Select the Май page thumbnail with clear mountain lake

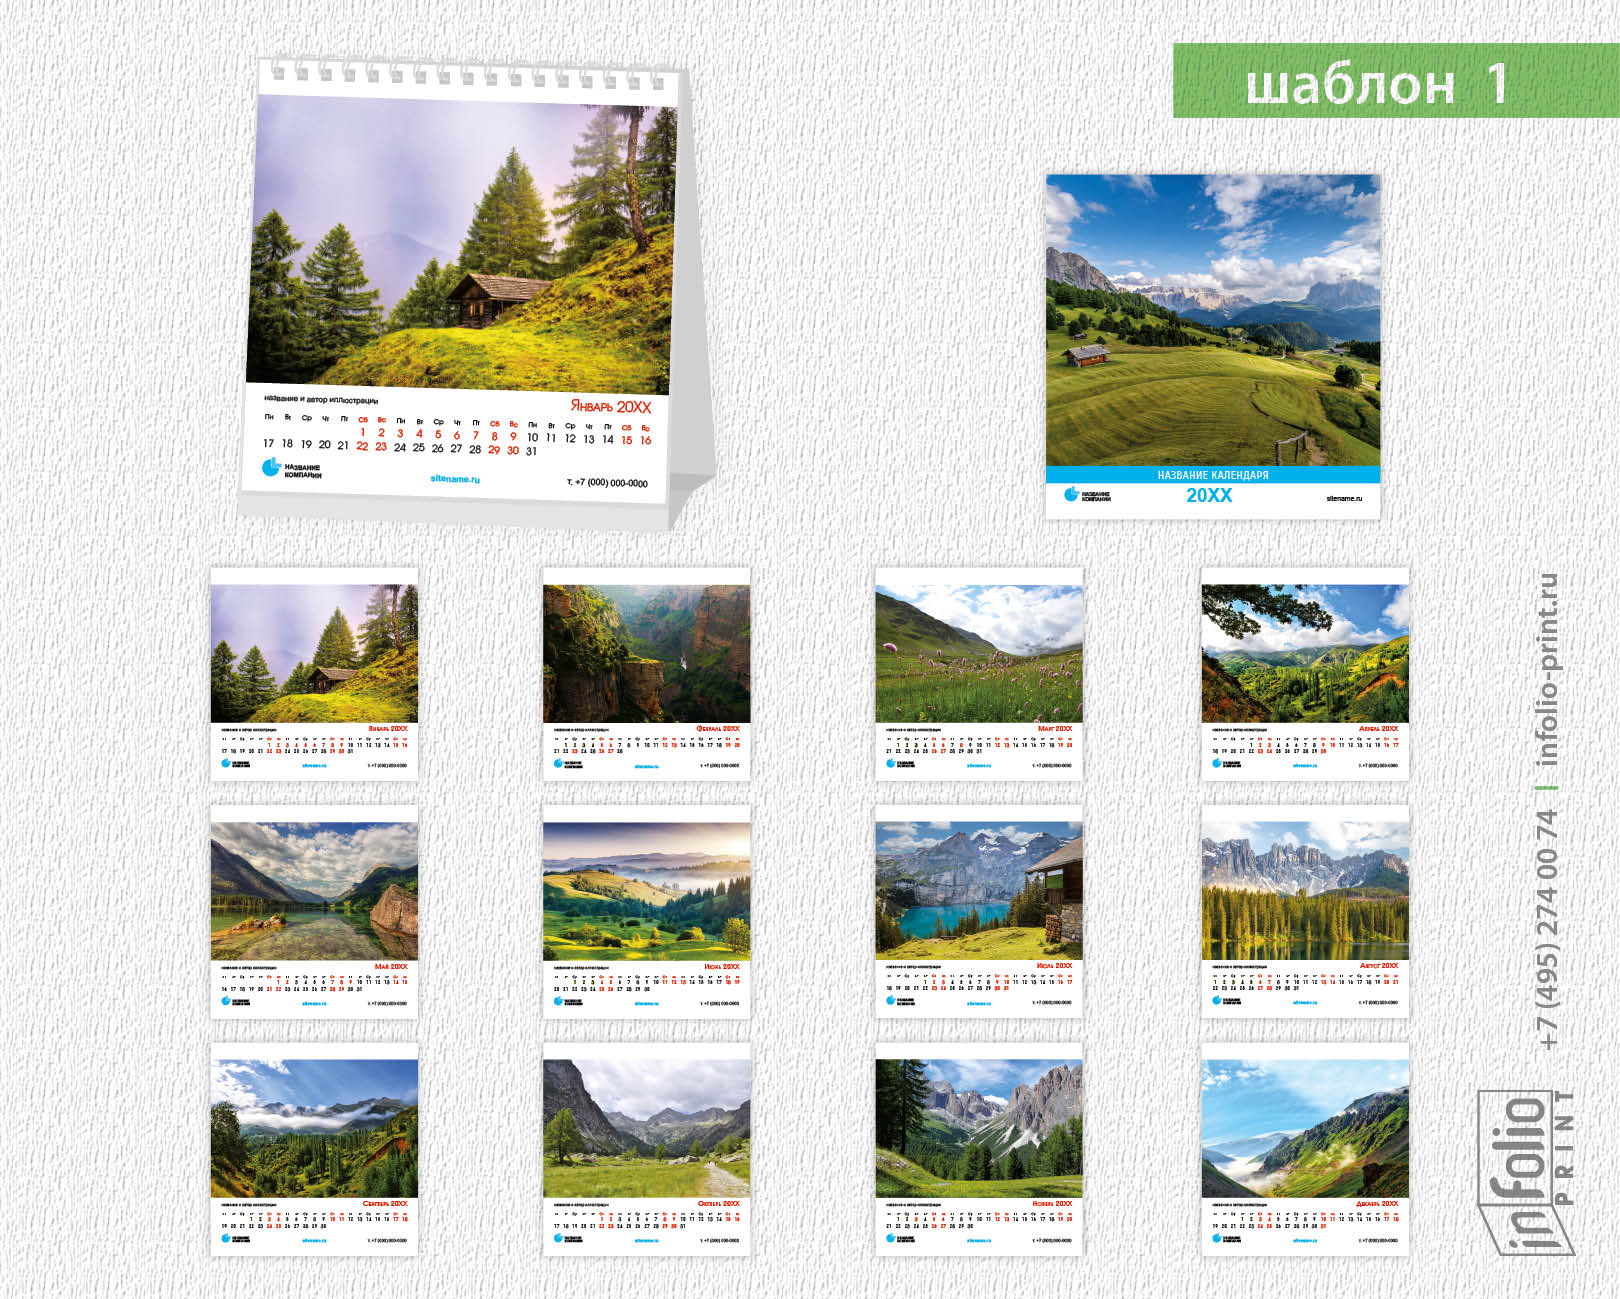(314, 912)
